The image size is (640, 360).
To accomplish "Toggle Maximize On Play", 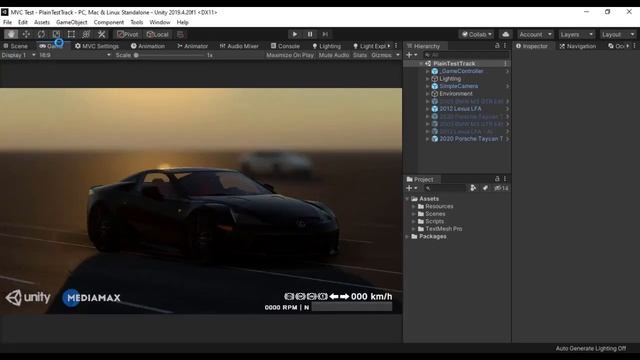I will [290, 55].
